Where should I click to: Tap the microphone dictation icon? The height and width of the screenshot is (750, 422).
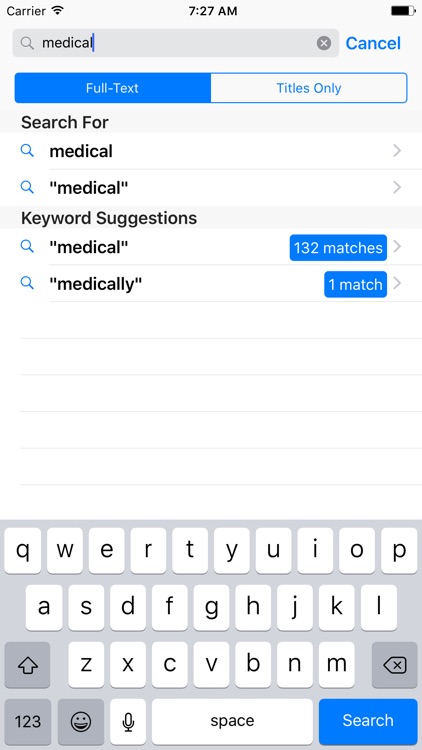click(128, 721)
